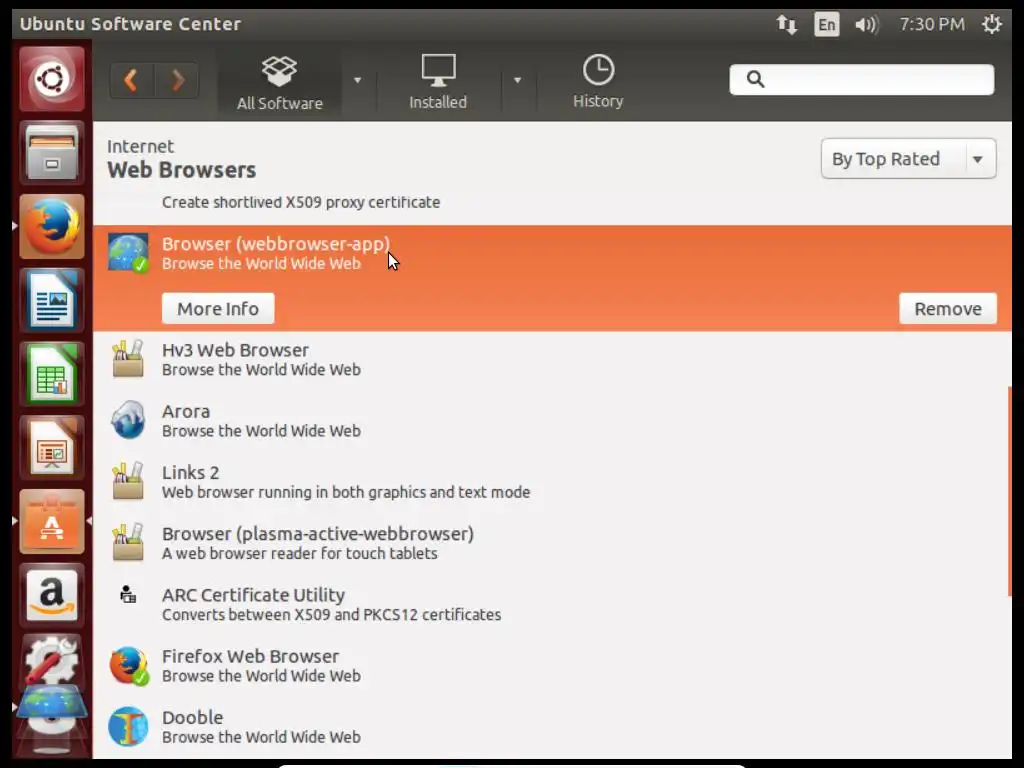Open the Files manager in the launcher
The width and height of the screenshot is (1024, 768).
52,153
